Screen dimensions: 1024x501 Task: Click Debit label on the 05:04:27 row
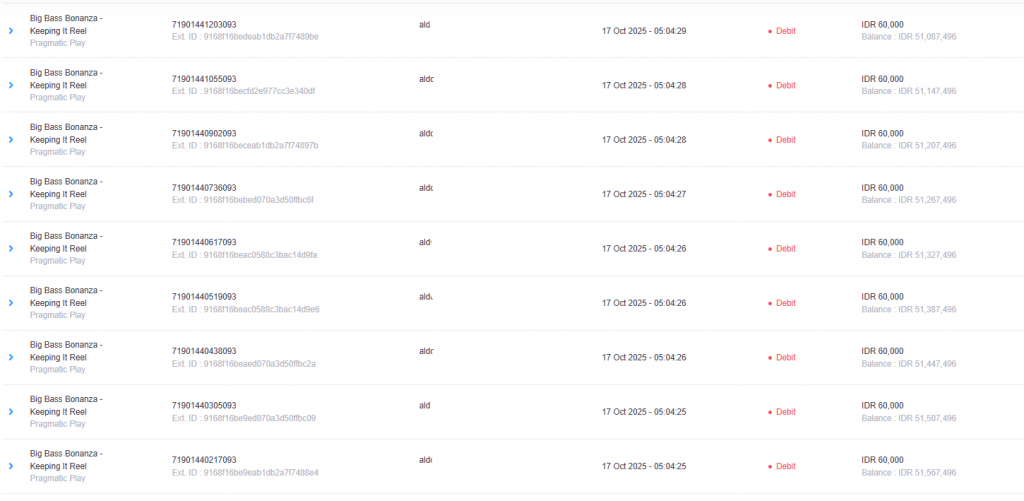click(786, 194)
